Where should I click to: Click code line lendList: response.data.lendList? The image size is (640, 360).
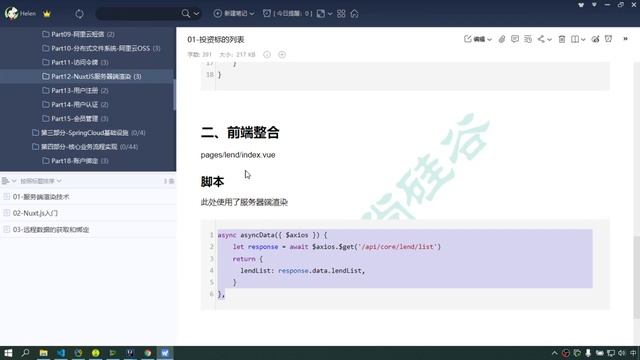coord(302,271)
